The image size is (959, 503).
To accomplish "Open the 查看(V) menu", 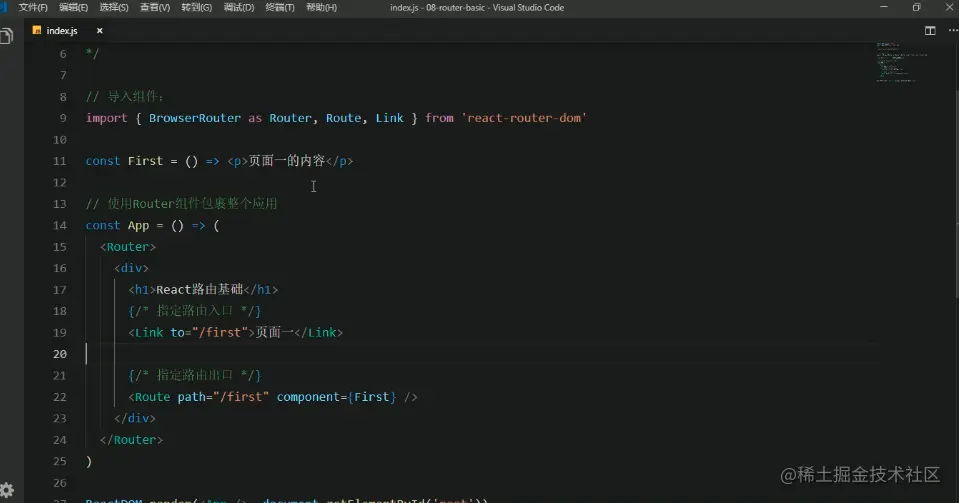I will pyautogui.click(x=155, y=7).
